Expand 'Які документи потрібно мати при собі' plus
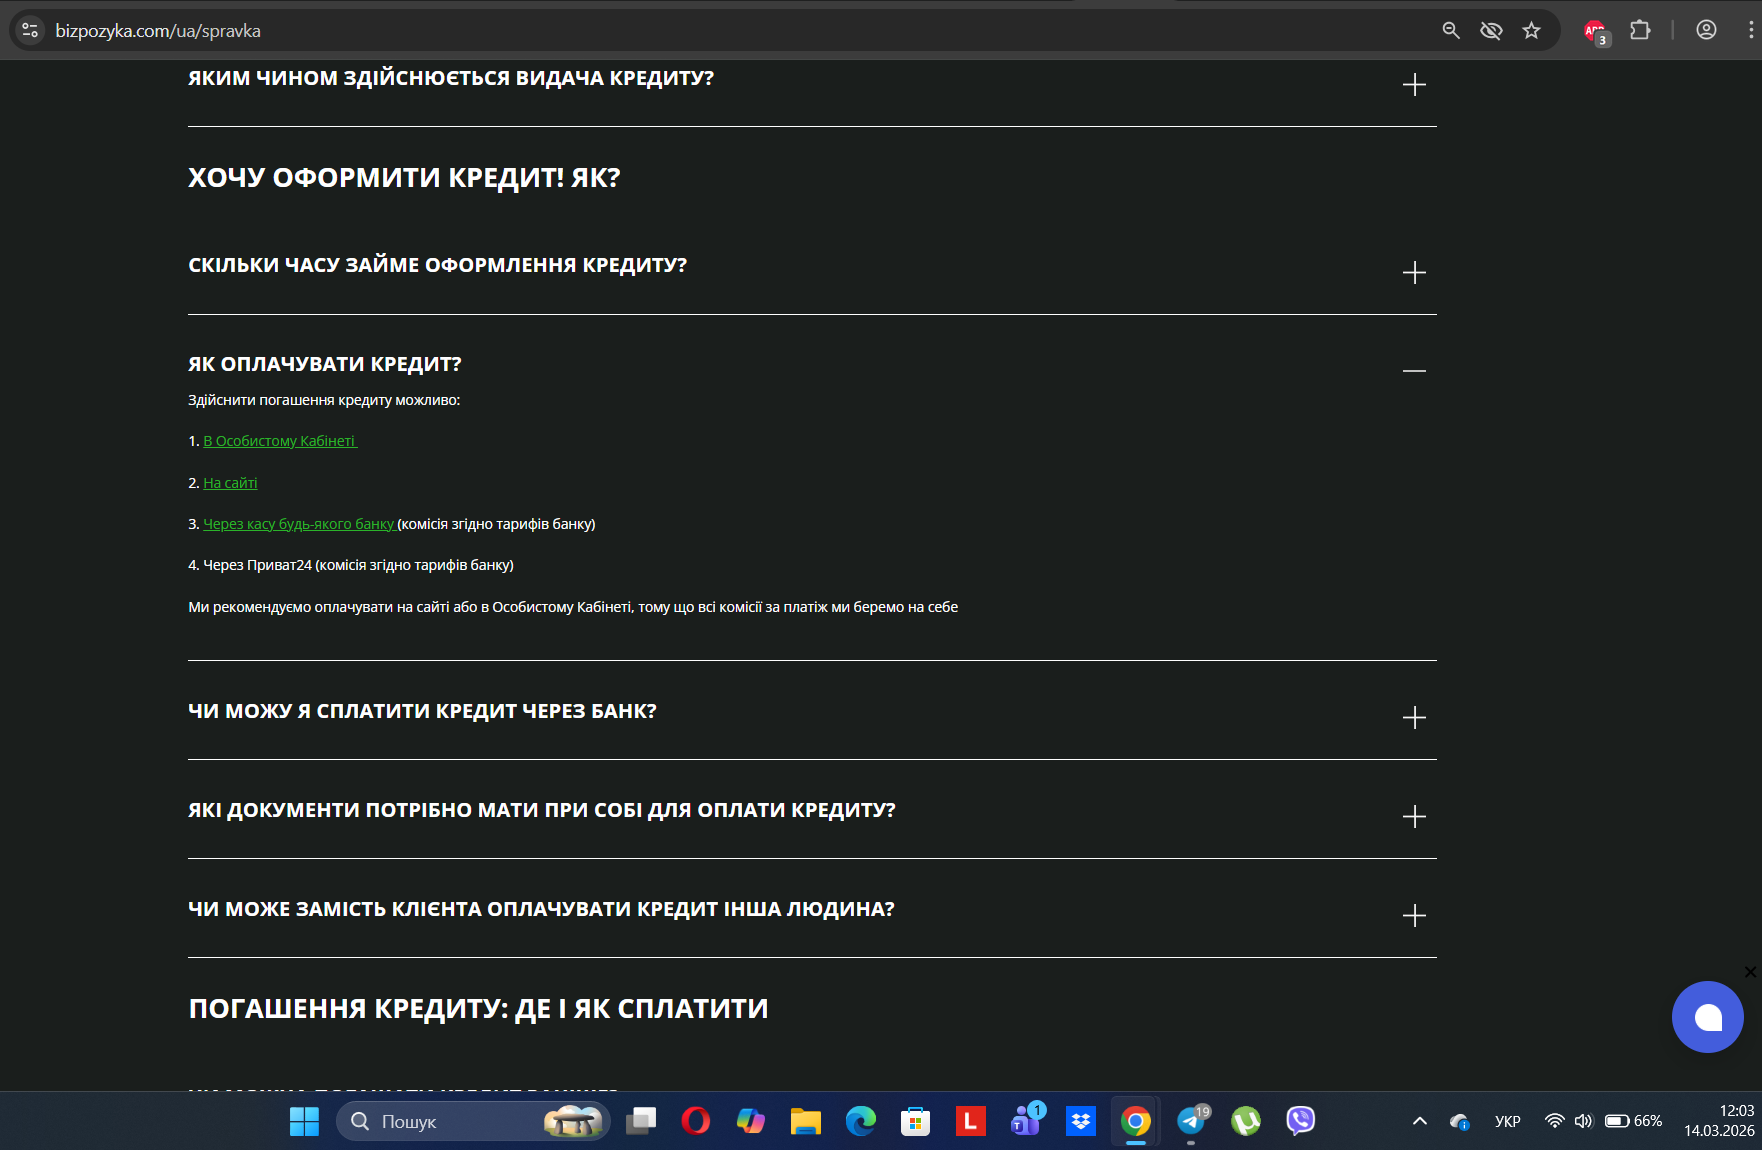This screenshot has height=1150, width=1762. coord(1414,817)
